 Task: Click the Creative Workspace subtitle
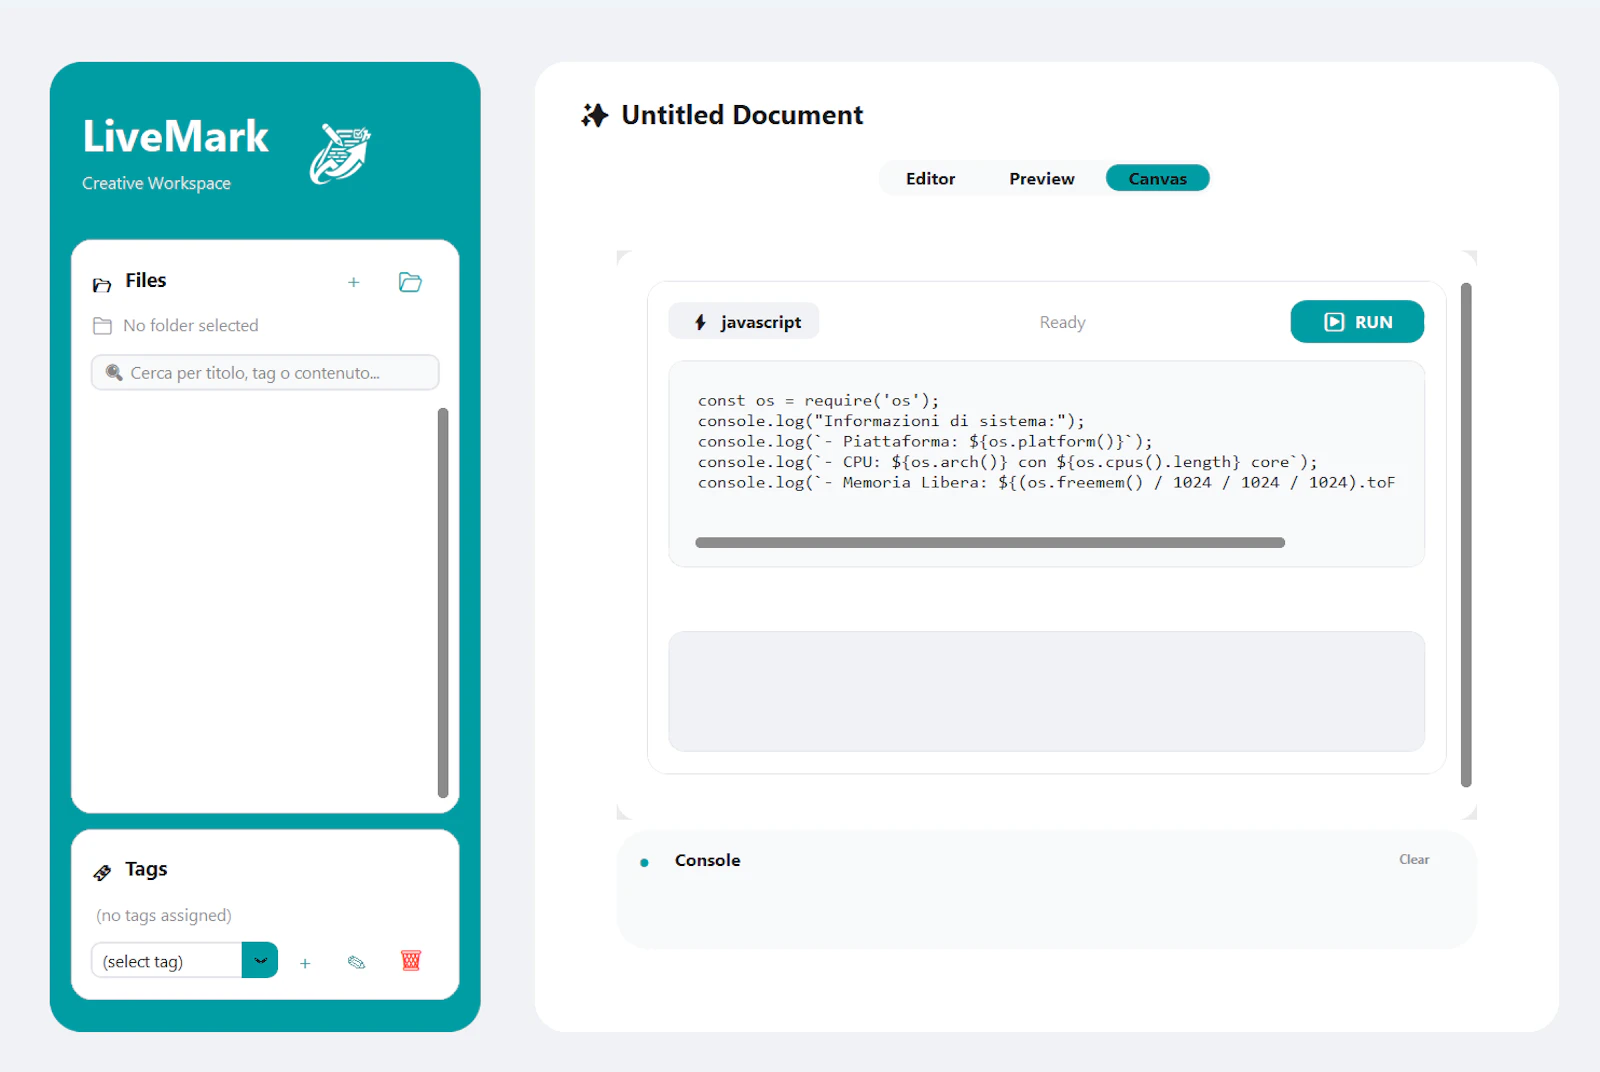[156, 183]
